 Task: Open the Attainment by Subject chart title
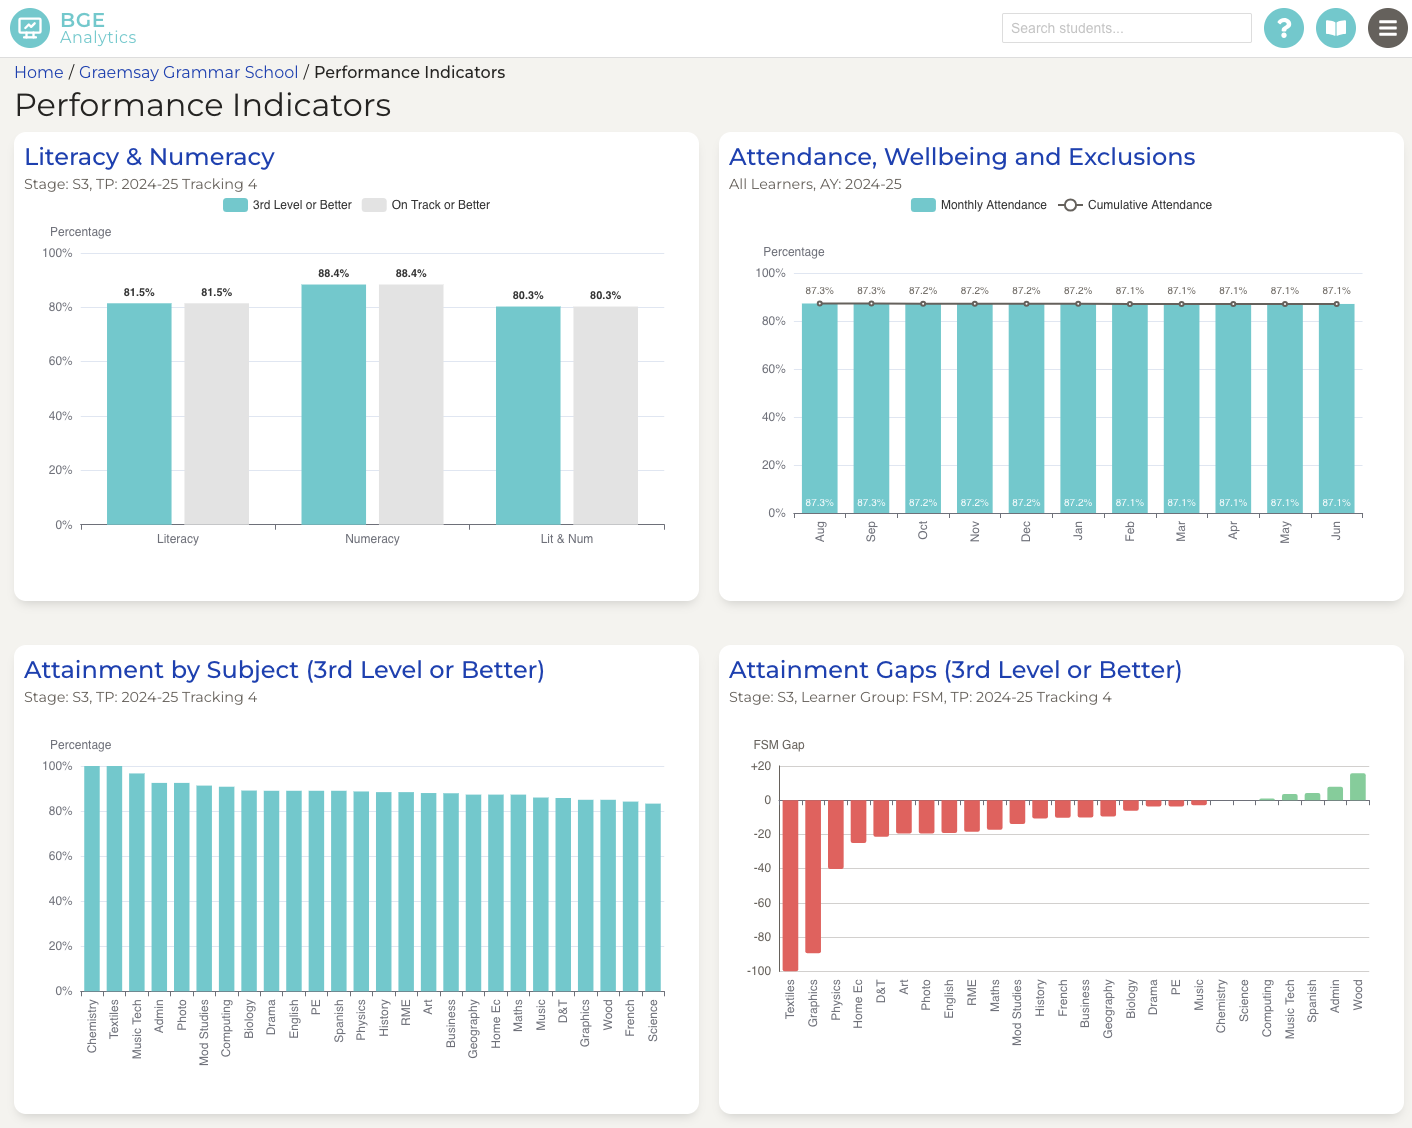(284, 669)
